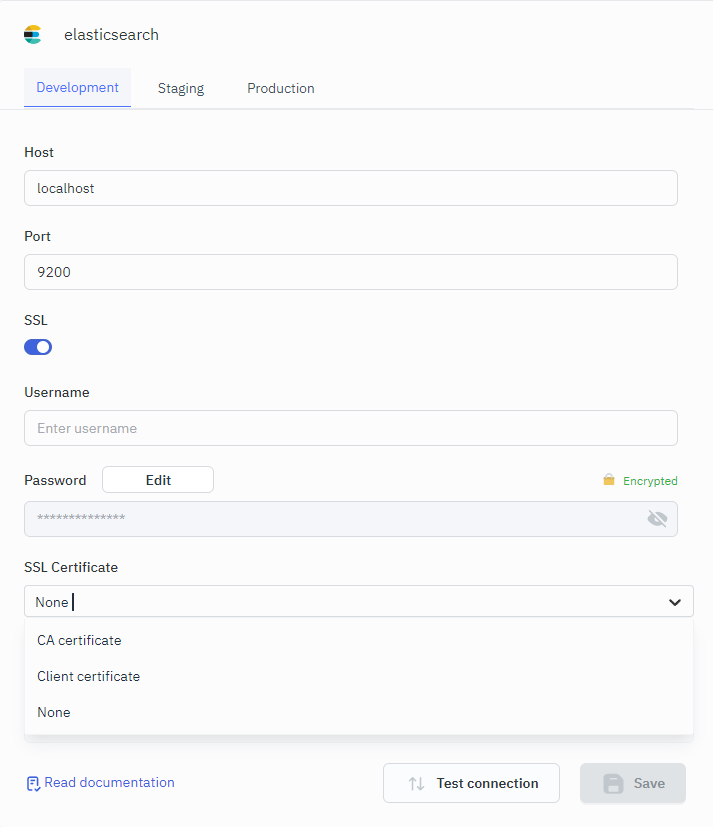Screen dimensions: 713x827
Task: Focus the Host input field
Action: (350, 188)
